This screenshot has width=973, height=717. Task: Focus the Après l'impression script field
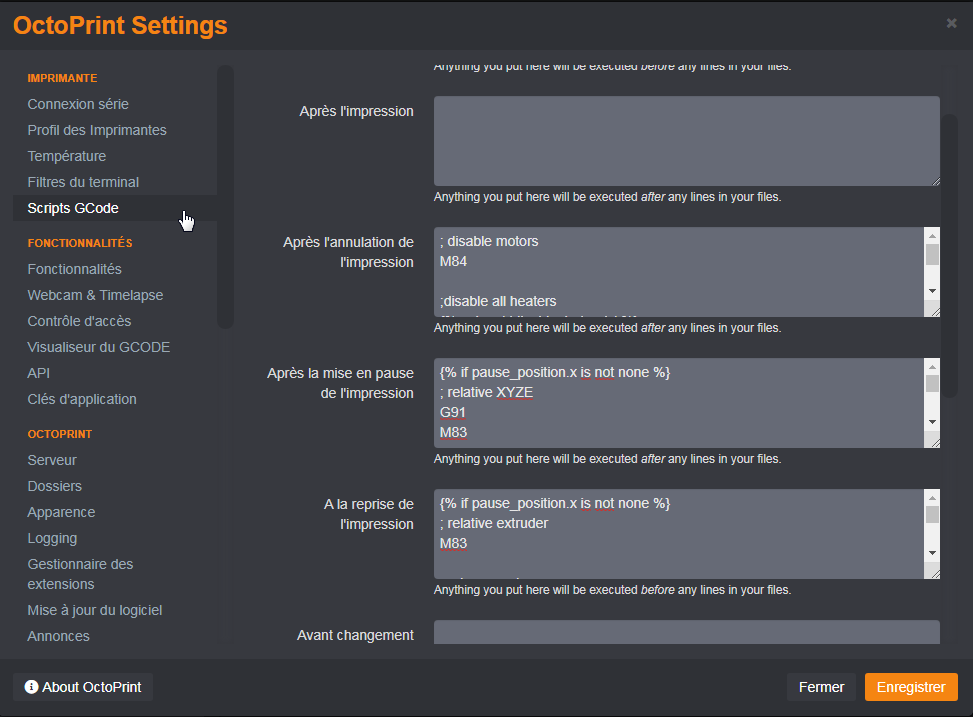[686, 141]
